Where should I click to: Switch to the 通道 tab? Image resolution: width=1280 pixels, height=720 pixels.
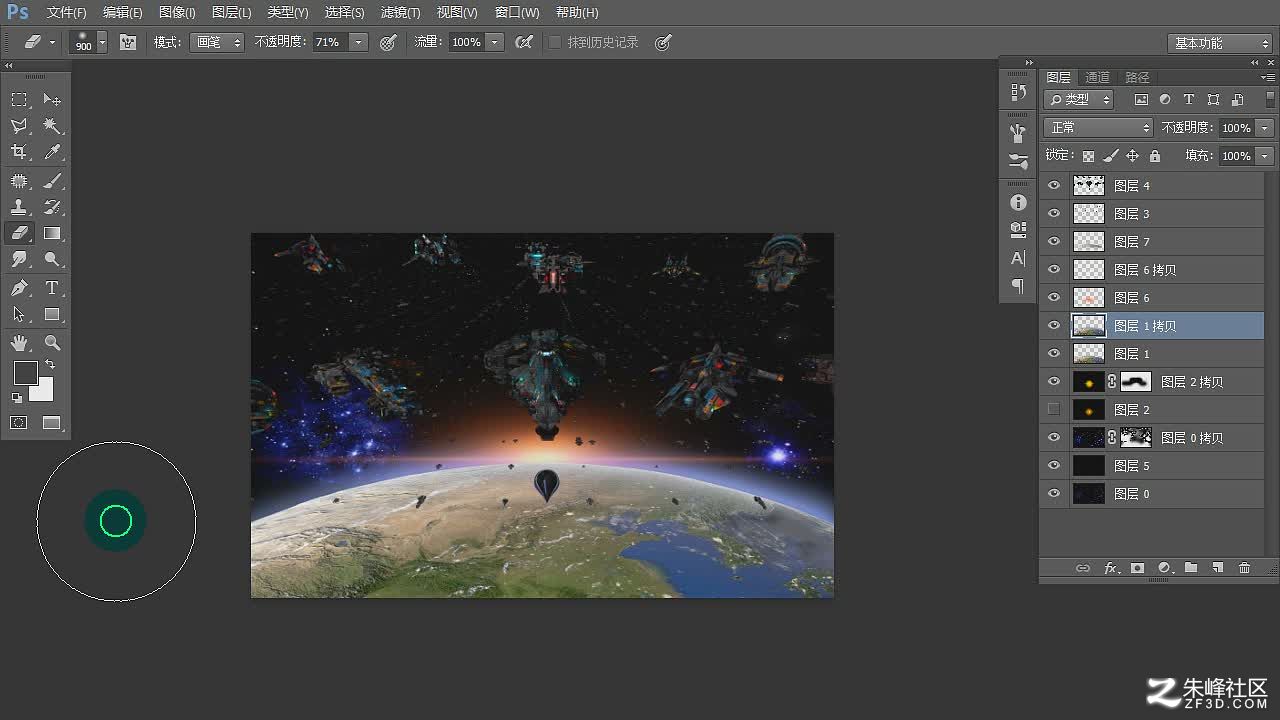pyautogui.click(x=1097, y=77)
